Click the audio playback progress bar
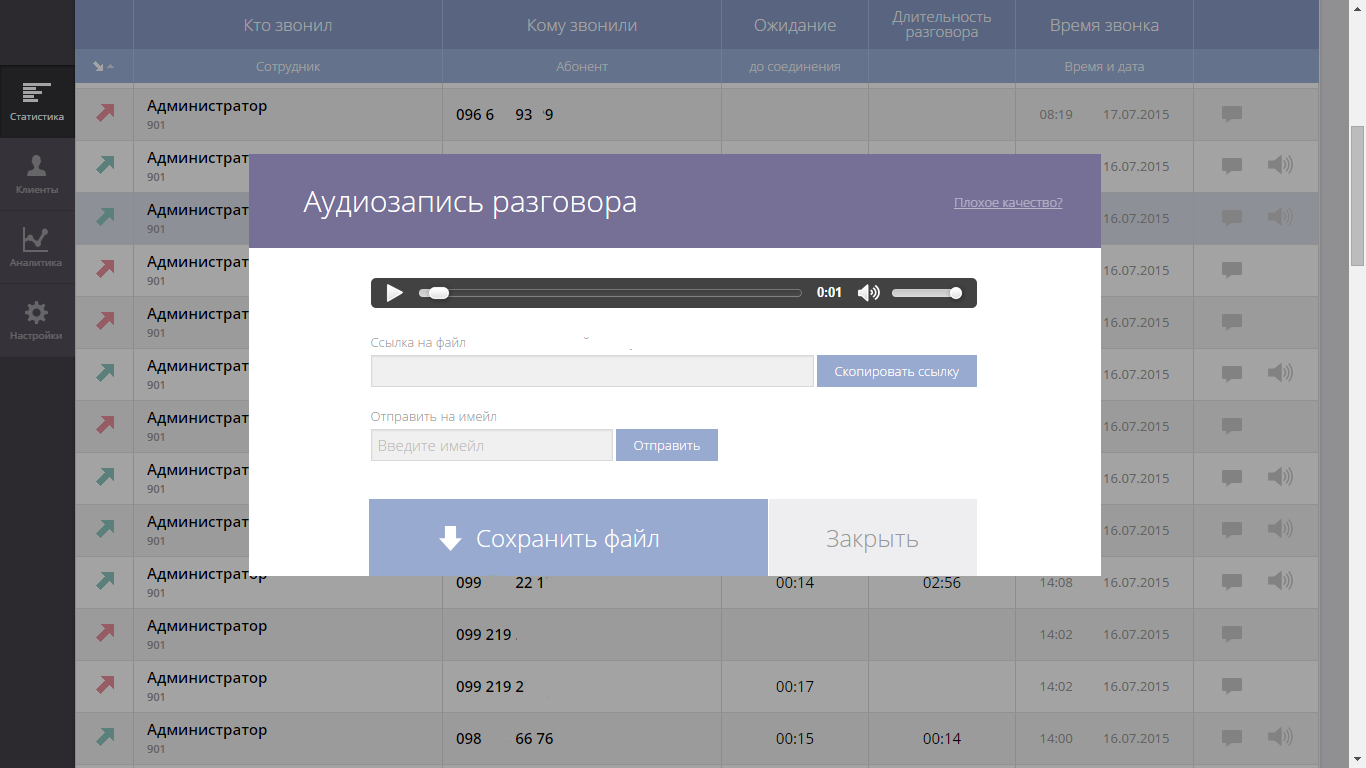Image resolution: width=1366 pixels, height=768 pixels. pyautogui.click(x=610, y=293)
